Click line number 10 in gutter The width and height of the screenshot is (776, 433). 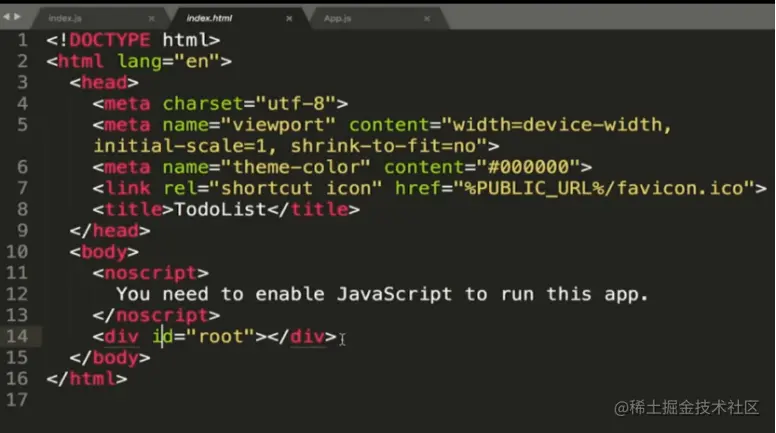17,252
